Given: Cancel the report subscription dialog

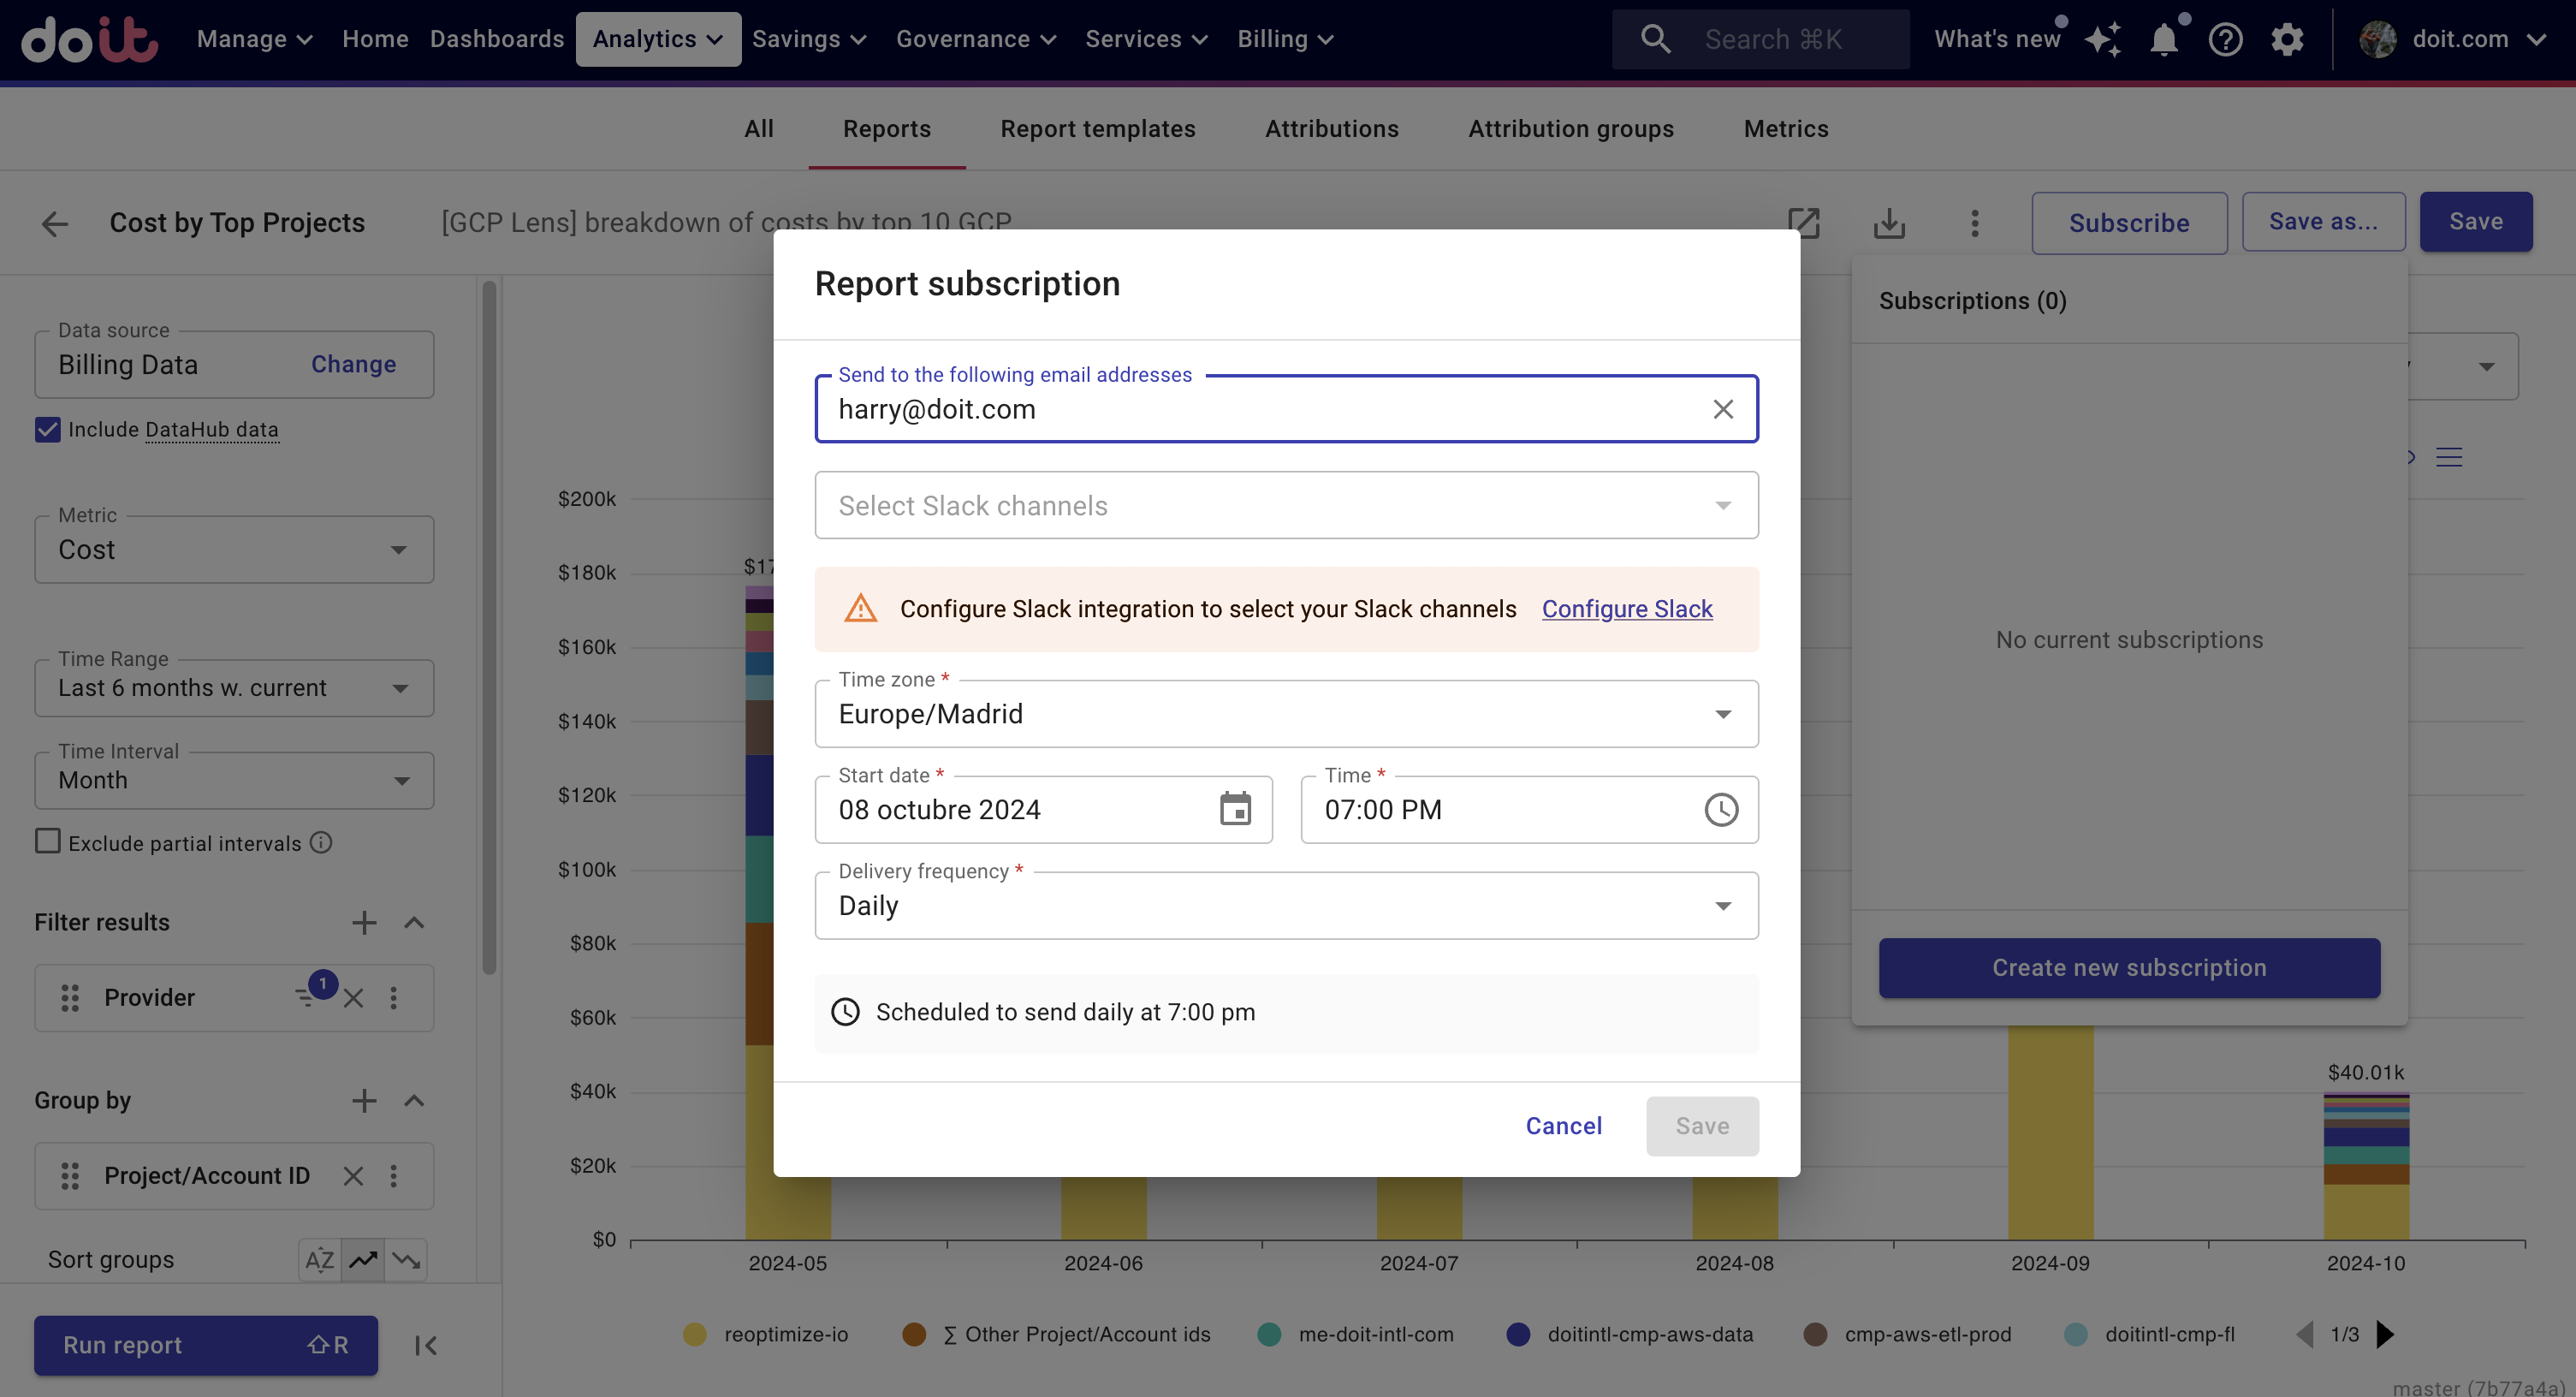Looking at the screenshot, I should point(1563,1126).
